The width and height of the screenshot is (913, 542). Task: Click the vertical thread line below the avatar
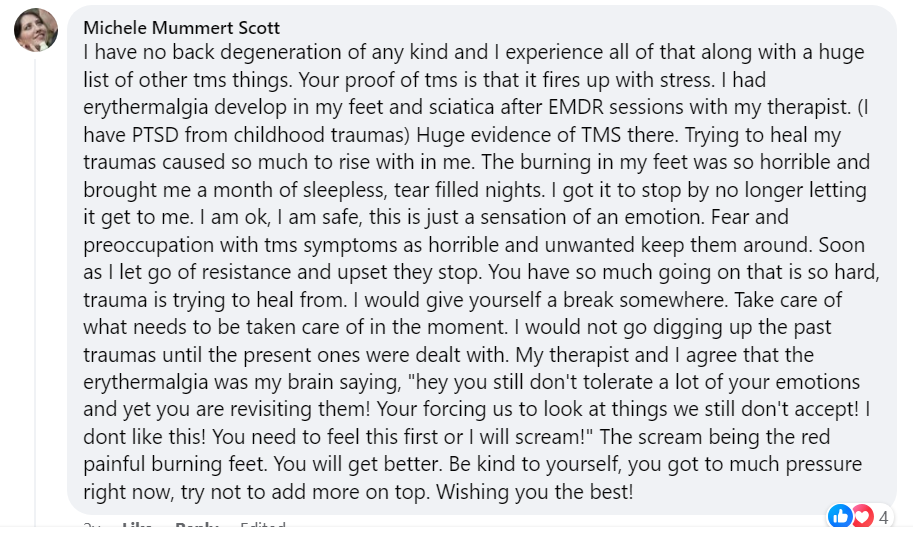[x=35, y=300]
